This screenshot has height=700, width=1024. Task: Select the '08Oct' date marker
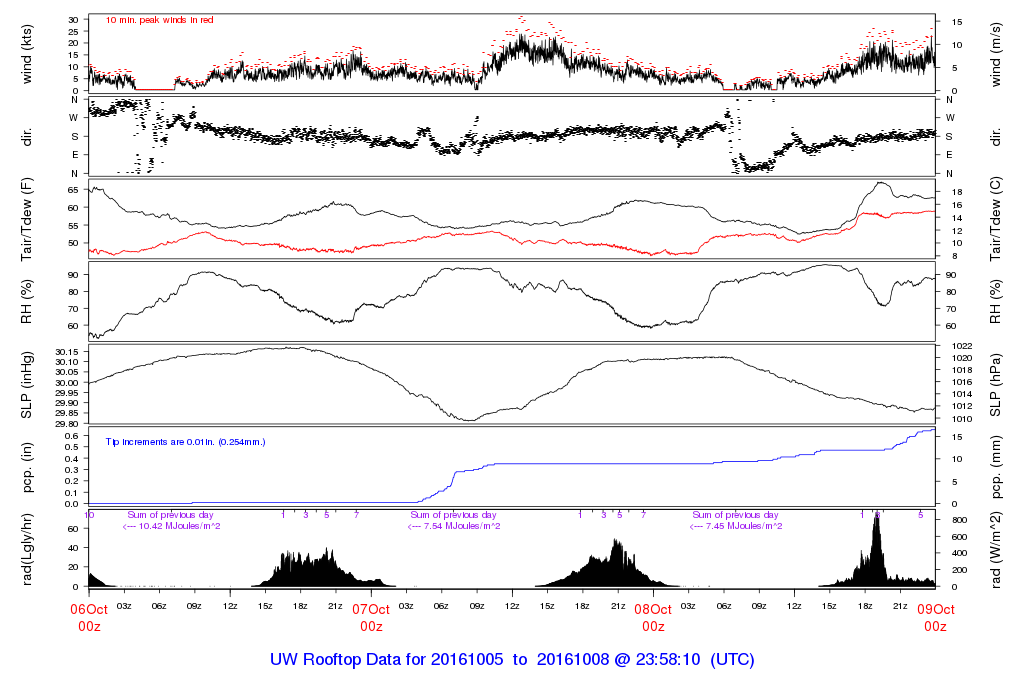[653, 609]
